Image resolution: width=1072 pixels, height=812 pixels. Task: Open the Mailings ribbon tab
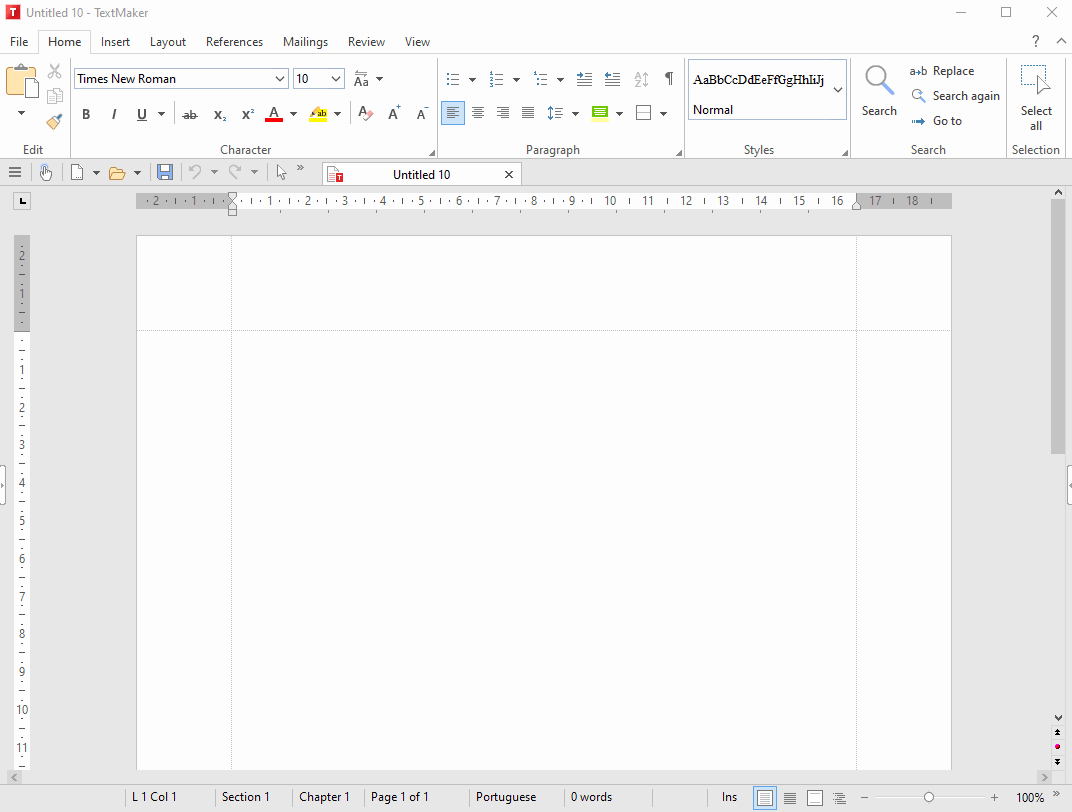point(305,42)
